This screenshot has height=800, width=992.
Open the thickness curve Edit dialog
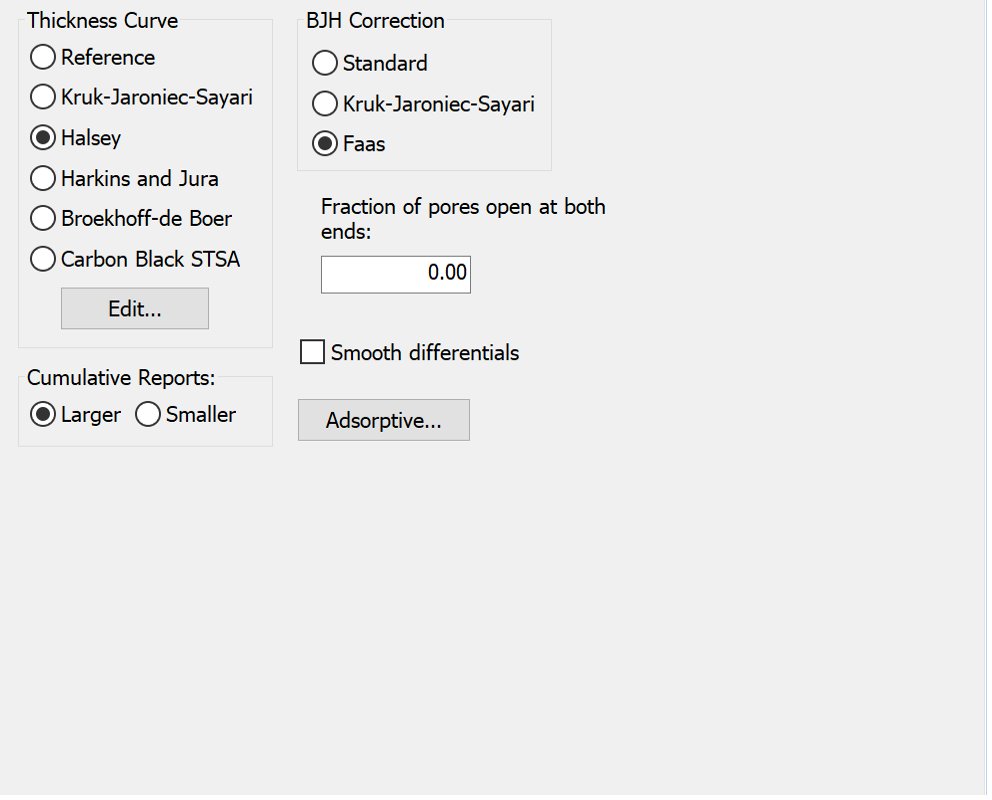coord(135,309)
